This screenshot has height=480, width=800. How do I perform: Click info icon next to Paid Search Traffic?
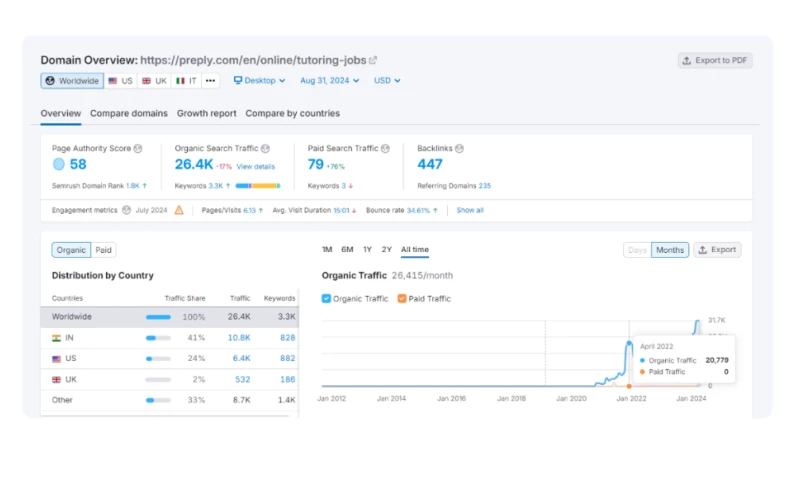(385, 148)
